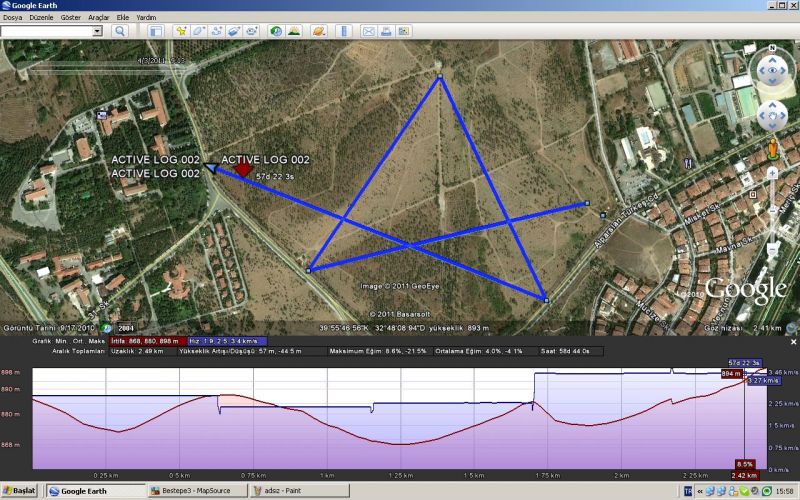The height and width of the screenshot is (500, 800).
Task: Open the Dosya menu
Action: [x=13, y=17]
